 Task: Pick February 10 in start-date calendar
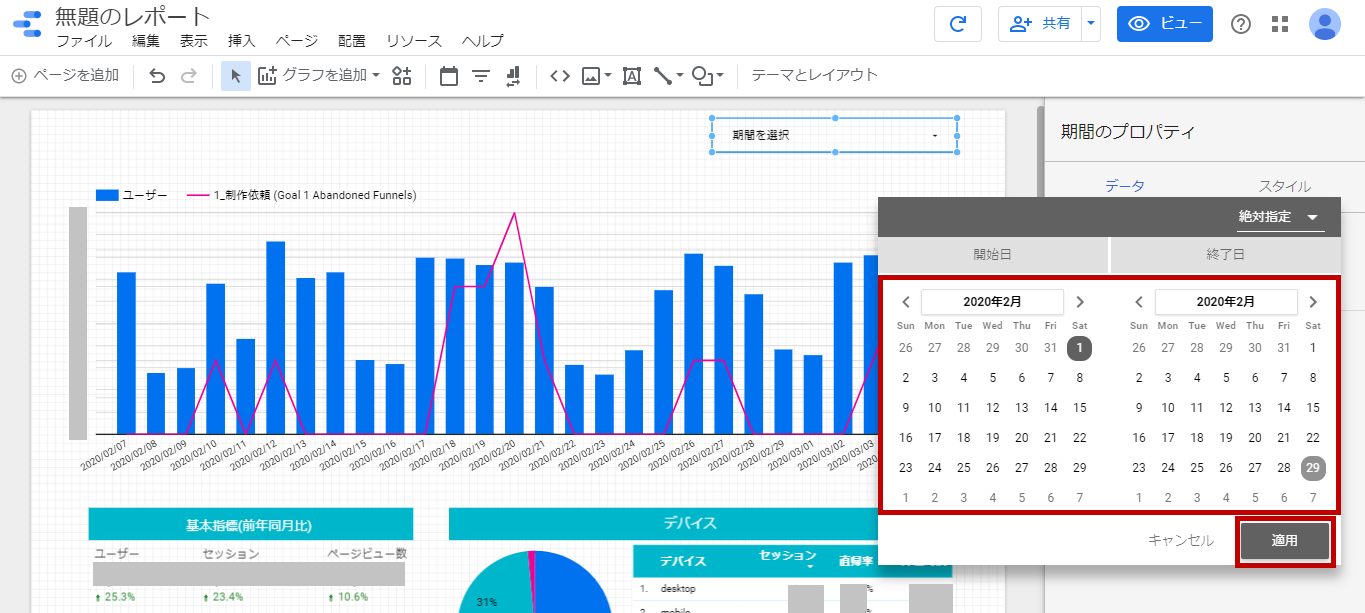[x=934, y=408]
